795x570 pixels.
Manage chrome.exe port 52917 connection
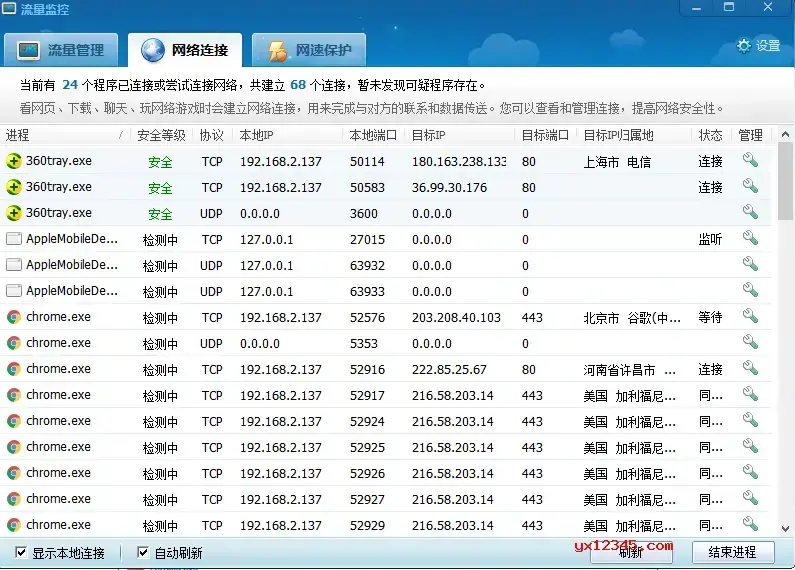tap(750, 394)
